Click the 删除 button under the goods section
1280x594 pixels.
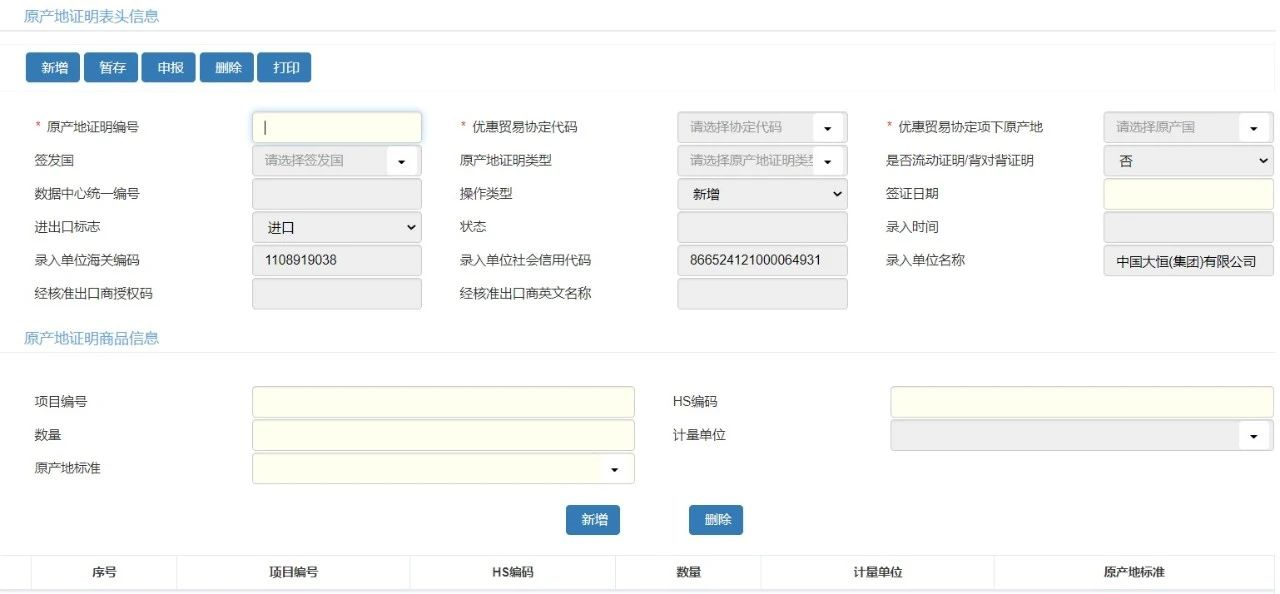click(716, 520)
